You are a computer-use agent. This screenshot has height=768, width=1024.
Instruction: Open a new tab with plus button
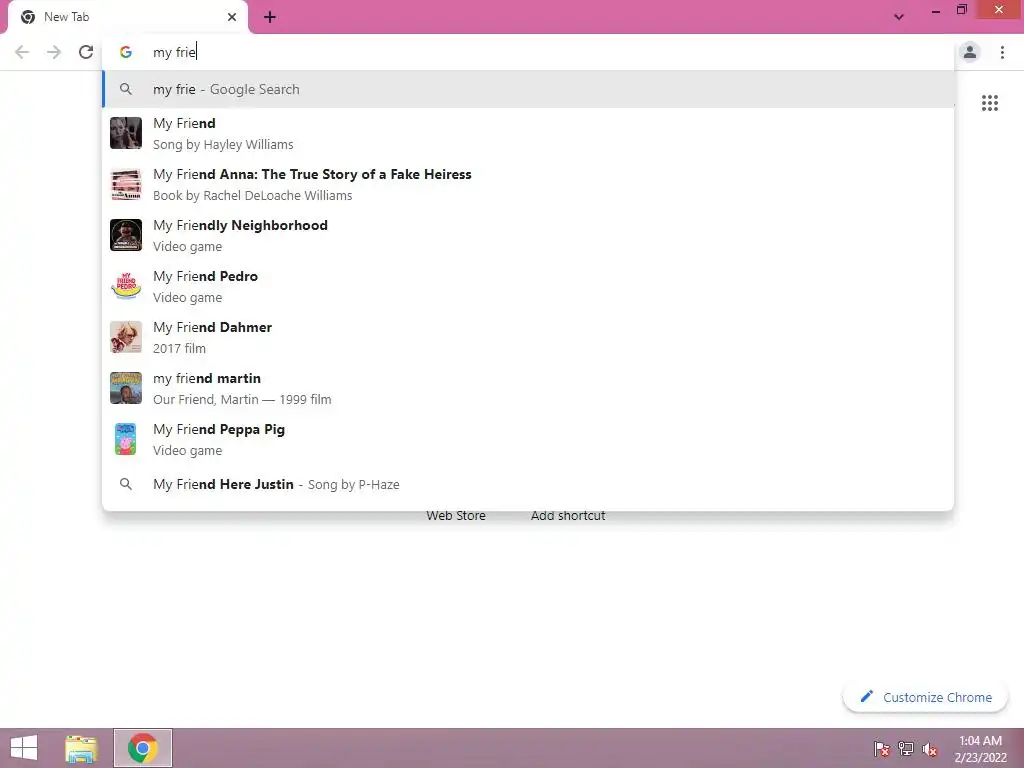(270, 17)
